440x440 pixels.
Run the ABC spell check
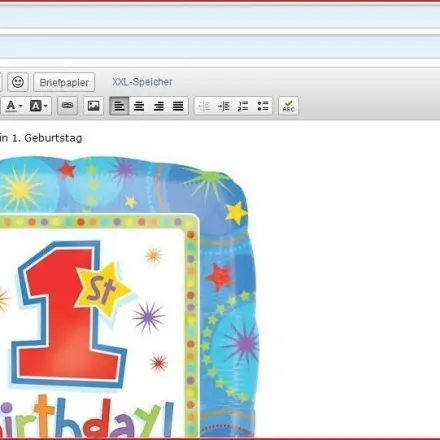coord(288,106)
